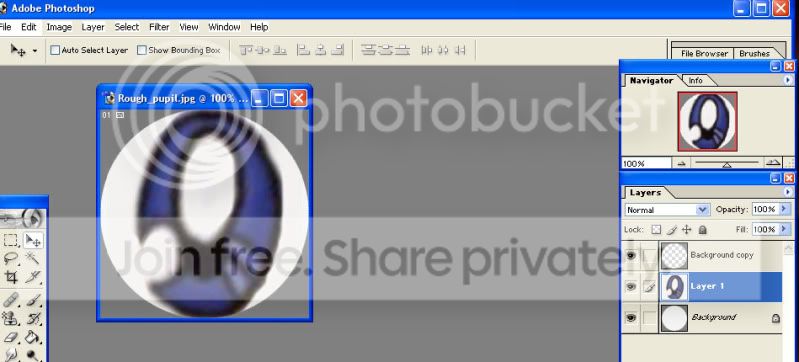
Task: Enable the Auto Select Layer checkbox
Action: pos(55,50)
